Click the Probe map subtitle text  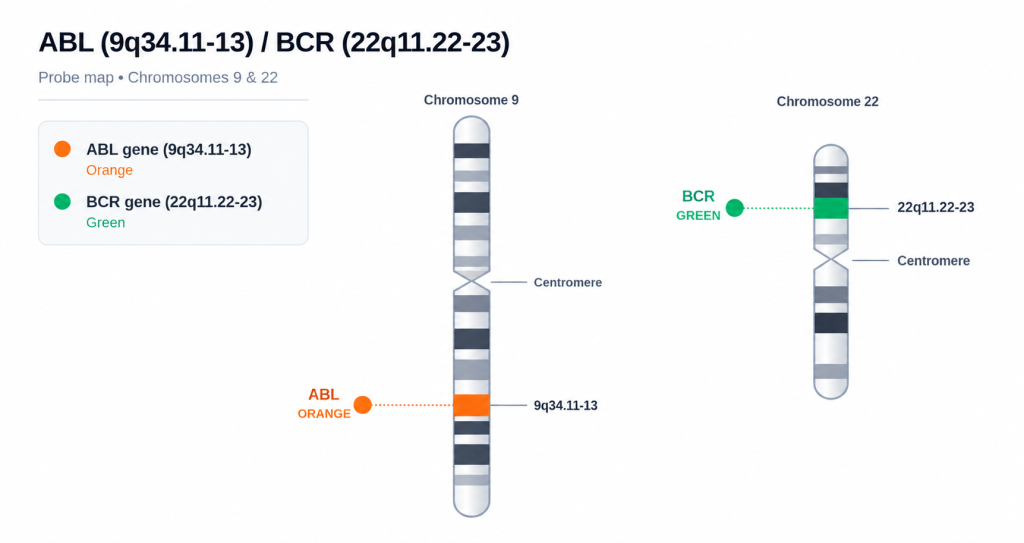pos(158,78)
